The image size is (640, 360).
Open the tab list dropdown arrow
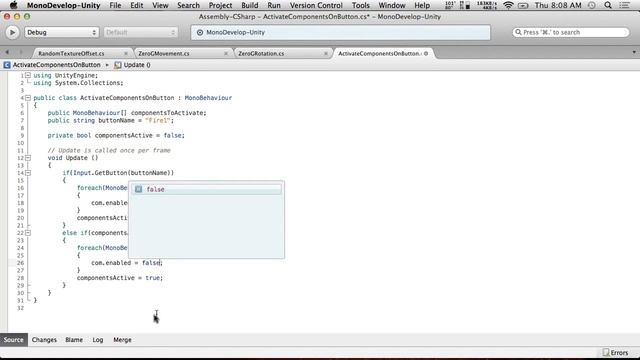click(x=634, y=52)
